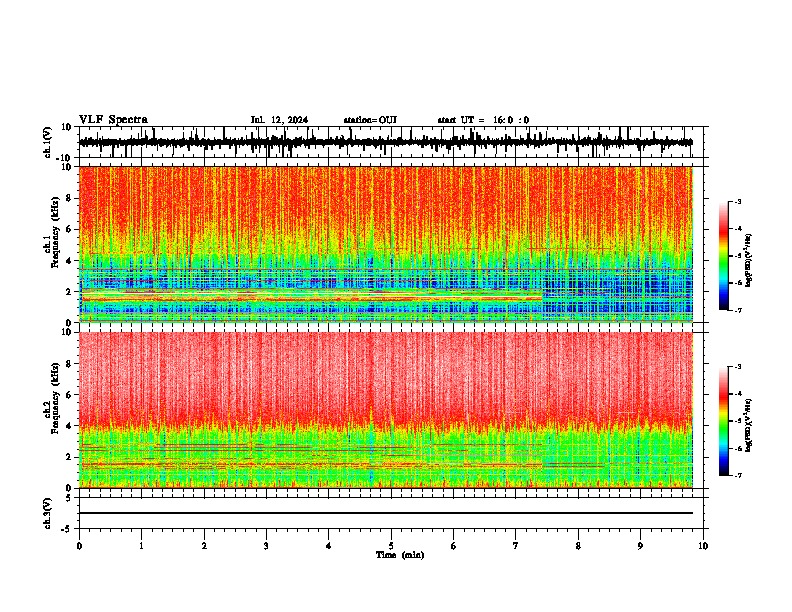Image resolution: width=792 pixels, height=612 pixels.
Task: Click inside the ch.2 spectrogram plot
Action: tap(386, 410)
